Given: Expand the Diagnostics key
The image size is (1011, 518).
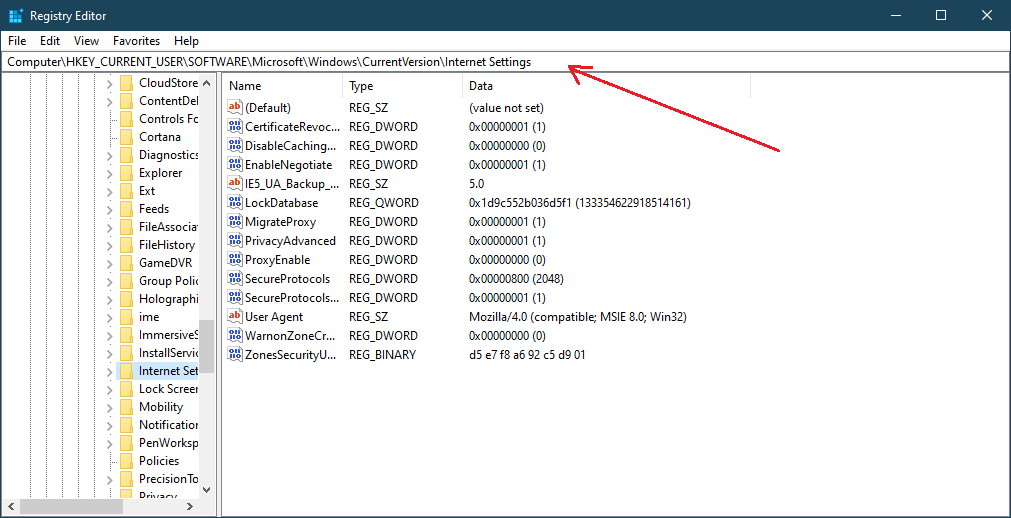Looking at the screenshot, I should 110,155.
